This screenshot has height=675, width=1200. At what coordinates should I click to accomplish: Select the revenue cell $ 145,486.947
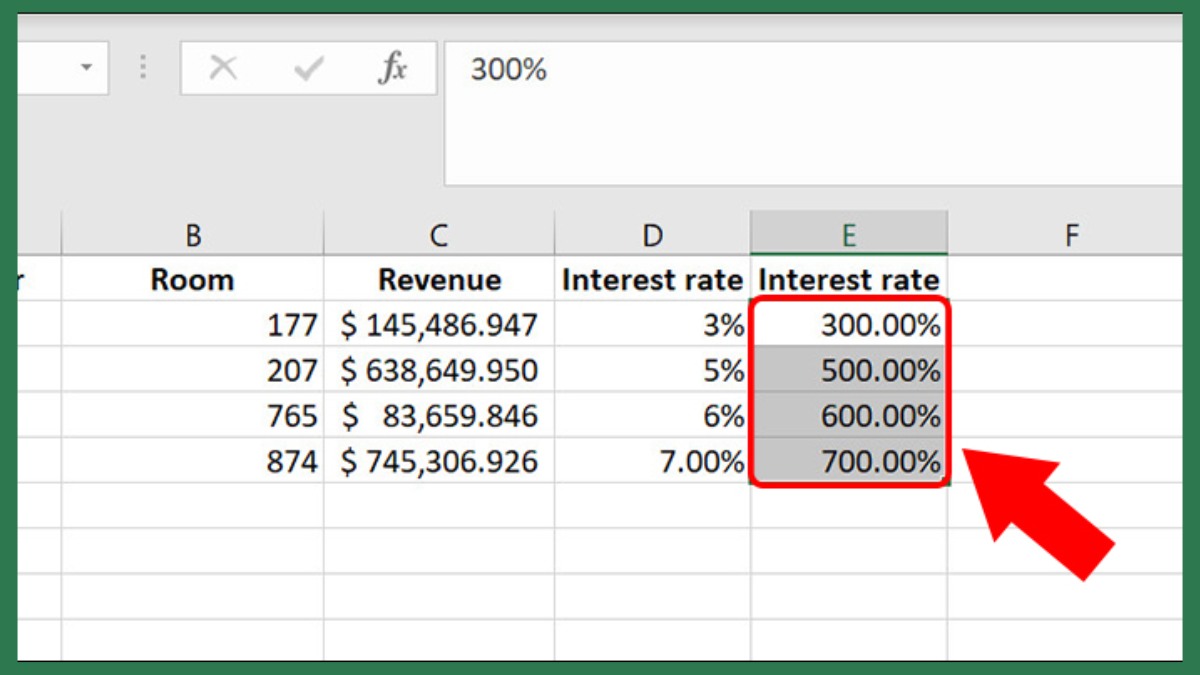(439, 325)
